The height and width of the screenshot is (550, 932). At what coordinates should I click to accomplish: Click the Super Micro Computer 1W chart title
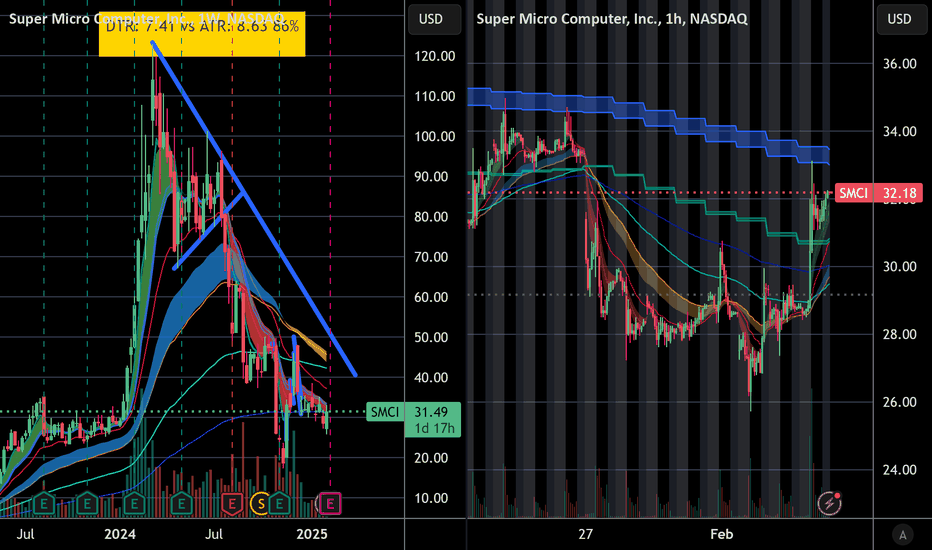point(146,18)
